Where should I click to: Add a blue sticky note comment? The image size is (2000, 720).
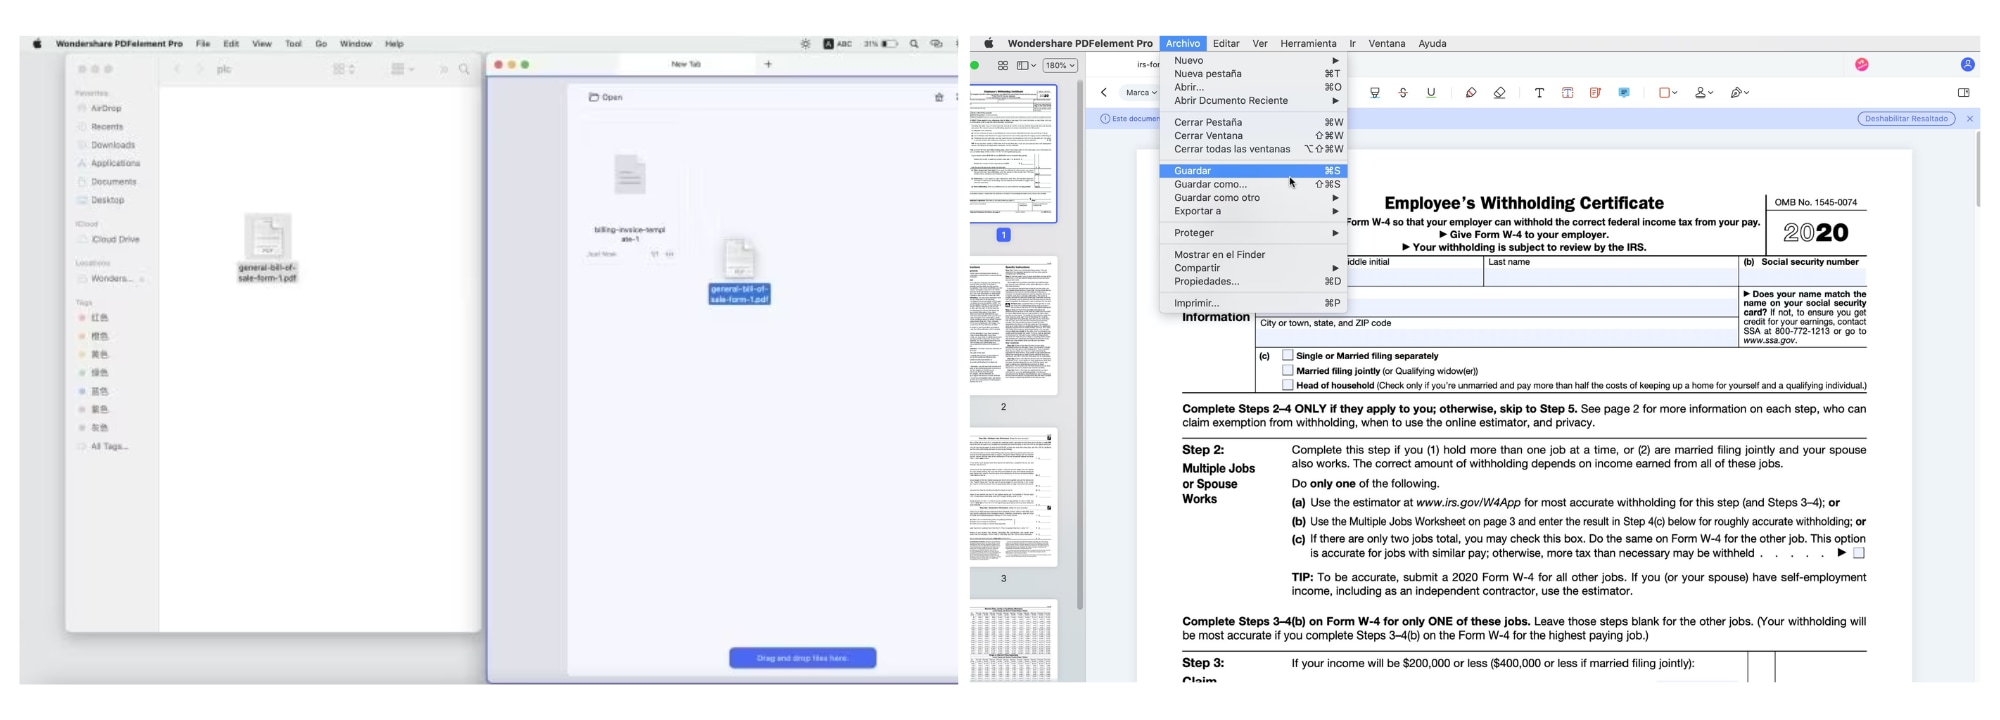pos(1624,93)
